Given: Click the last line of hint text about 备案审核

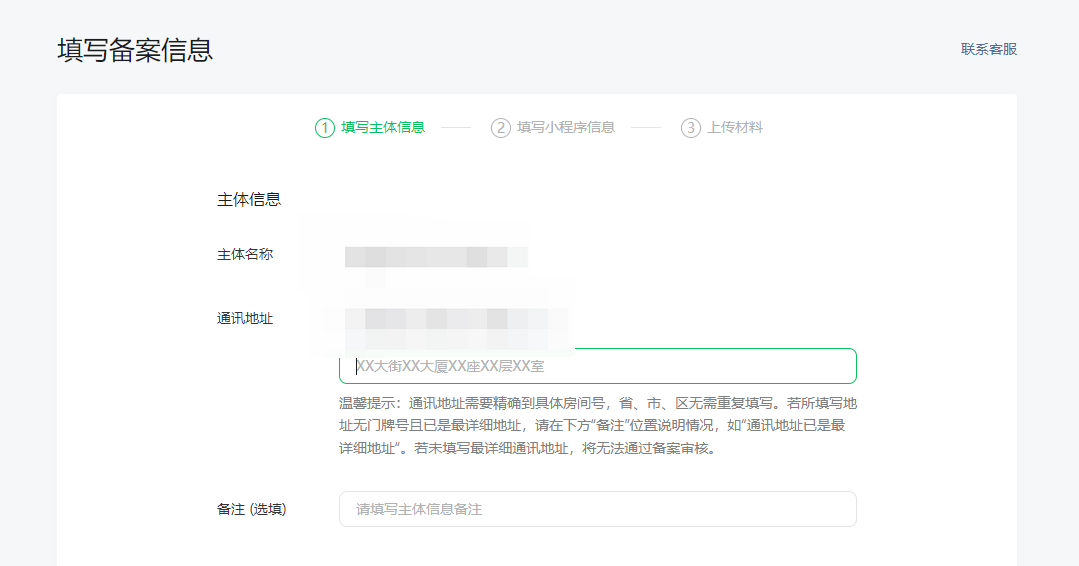Looking at the screenshot, I should 530,449.
